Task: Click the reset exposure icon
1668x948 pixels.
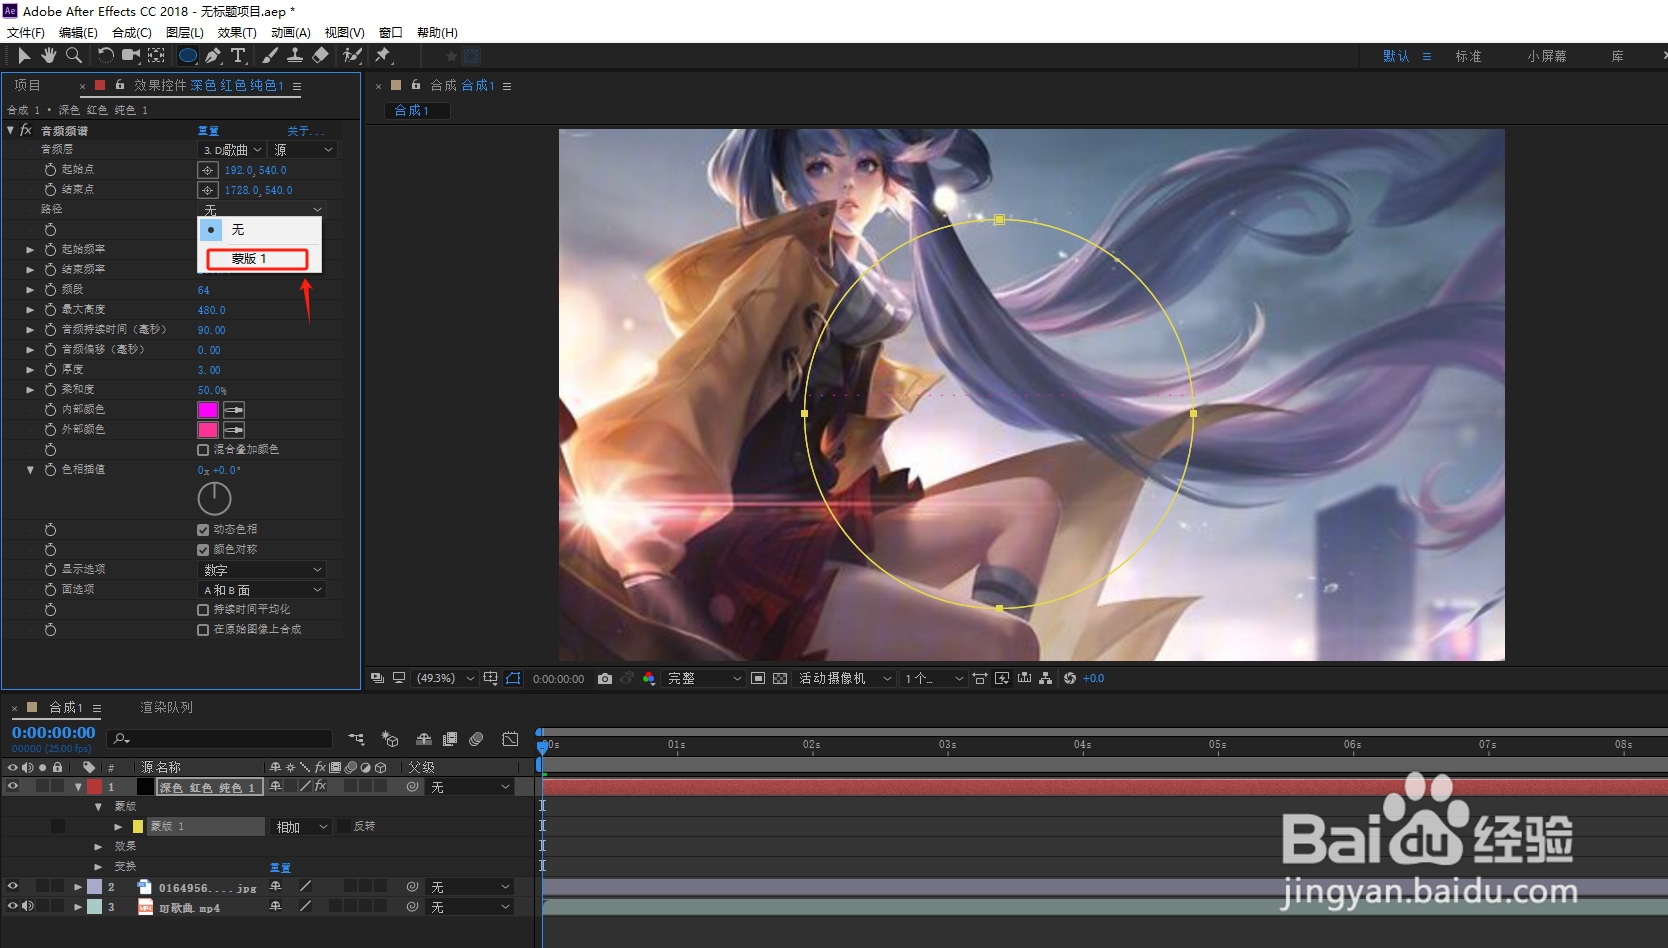Action: tap(1070, 678)
